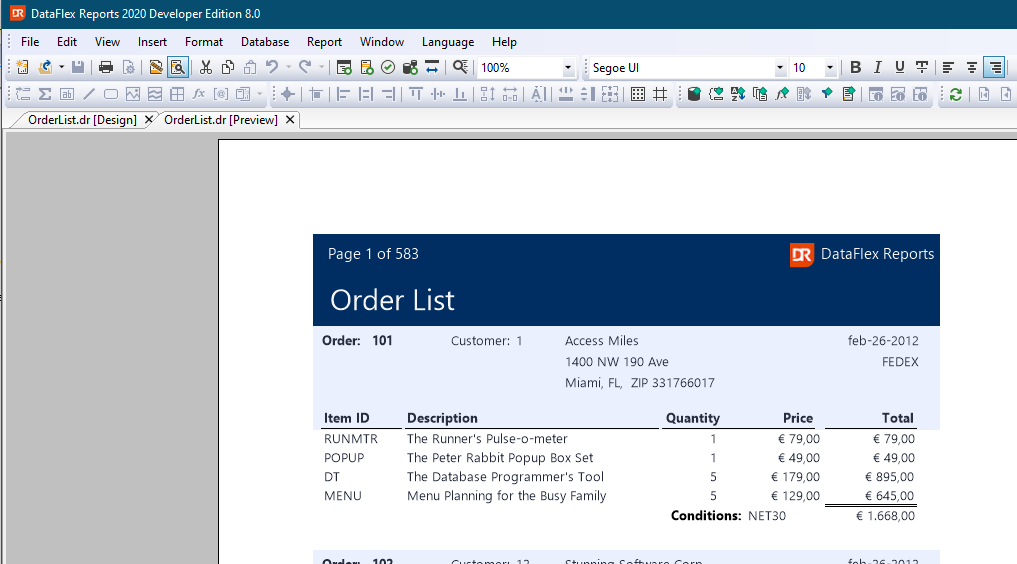The image size is (1017, 564).
Task: Align text left
Action: tap(948, 67)
